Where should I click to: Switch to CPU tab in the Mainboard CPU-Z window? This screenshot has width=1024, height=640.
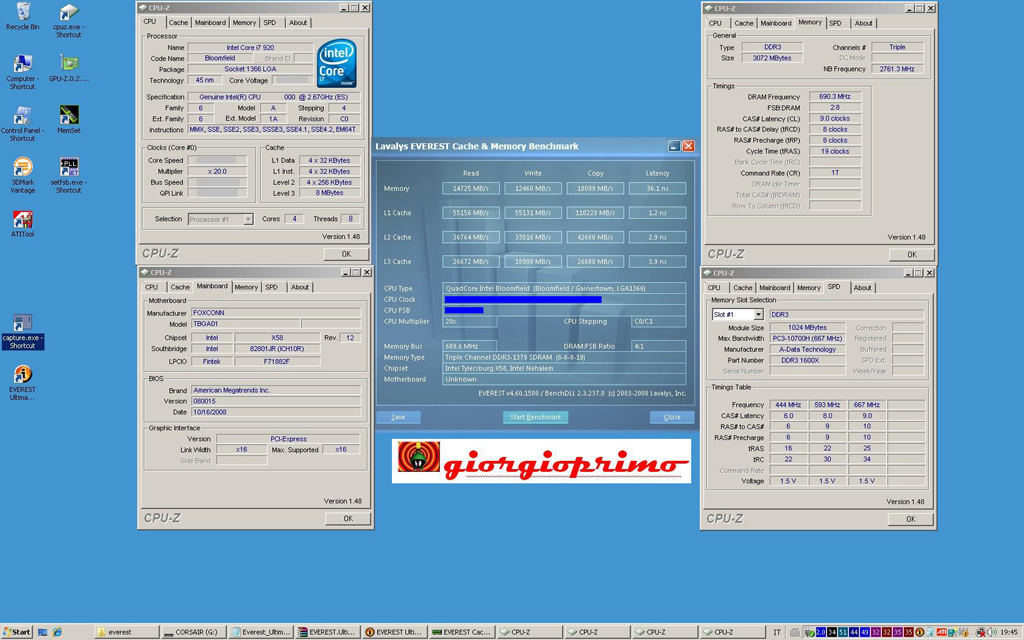tap(152, 287)
